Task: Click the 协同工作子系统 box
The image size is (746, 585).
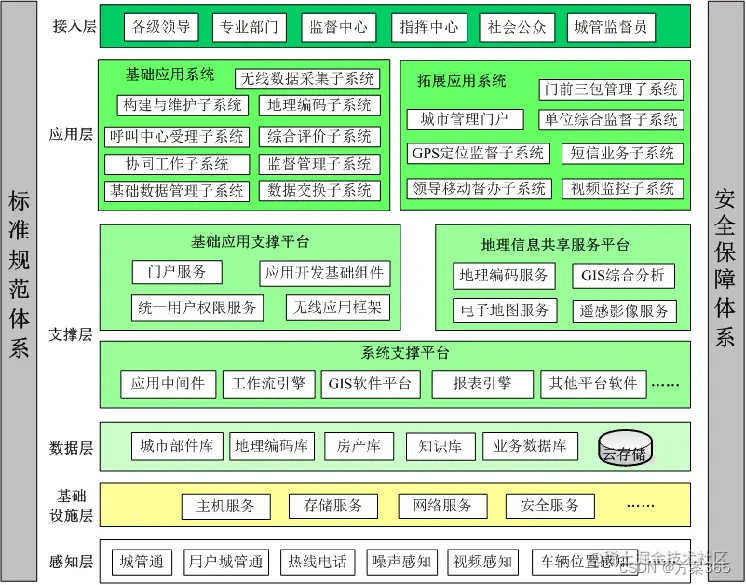Action: click(177, 165)
